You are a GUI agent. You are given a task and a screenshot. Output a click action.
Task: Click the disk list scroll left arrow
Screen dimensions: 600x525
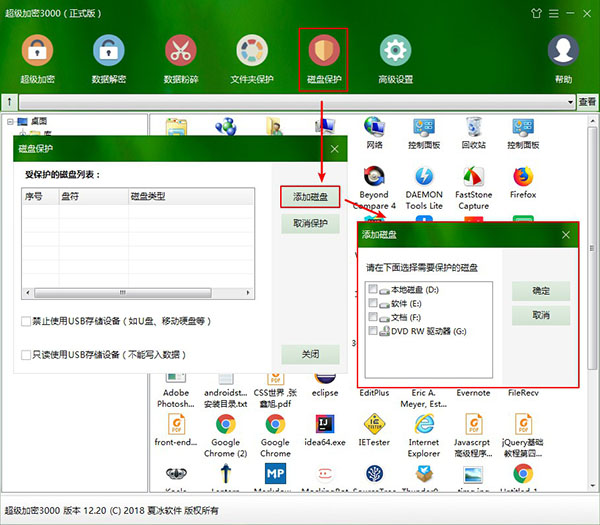28,293
